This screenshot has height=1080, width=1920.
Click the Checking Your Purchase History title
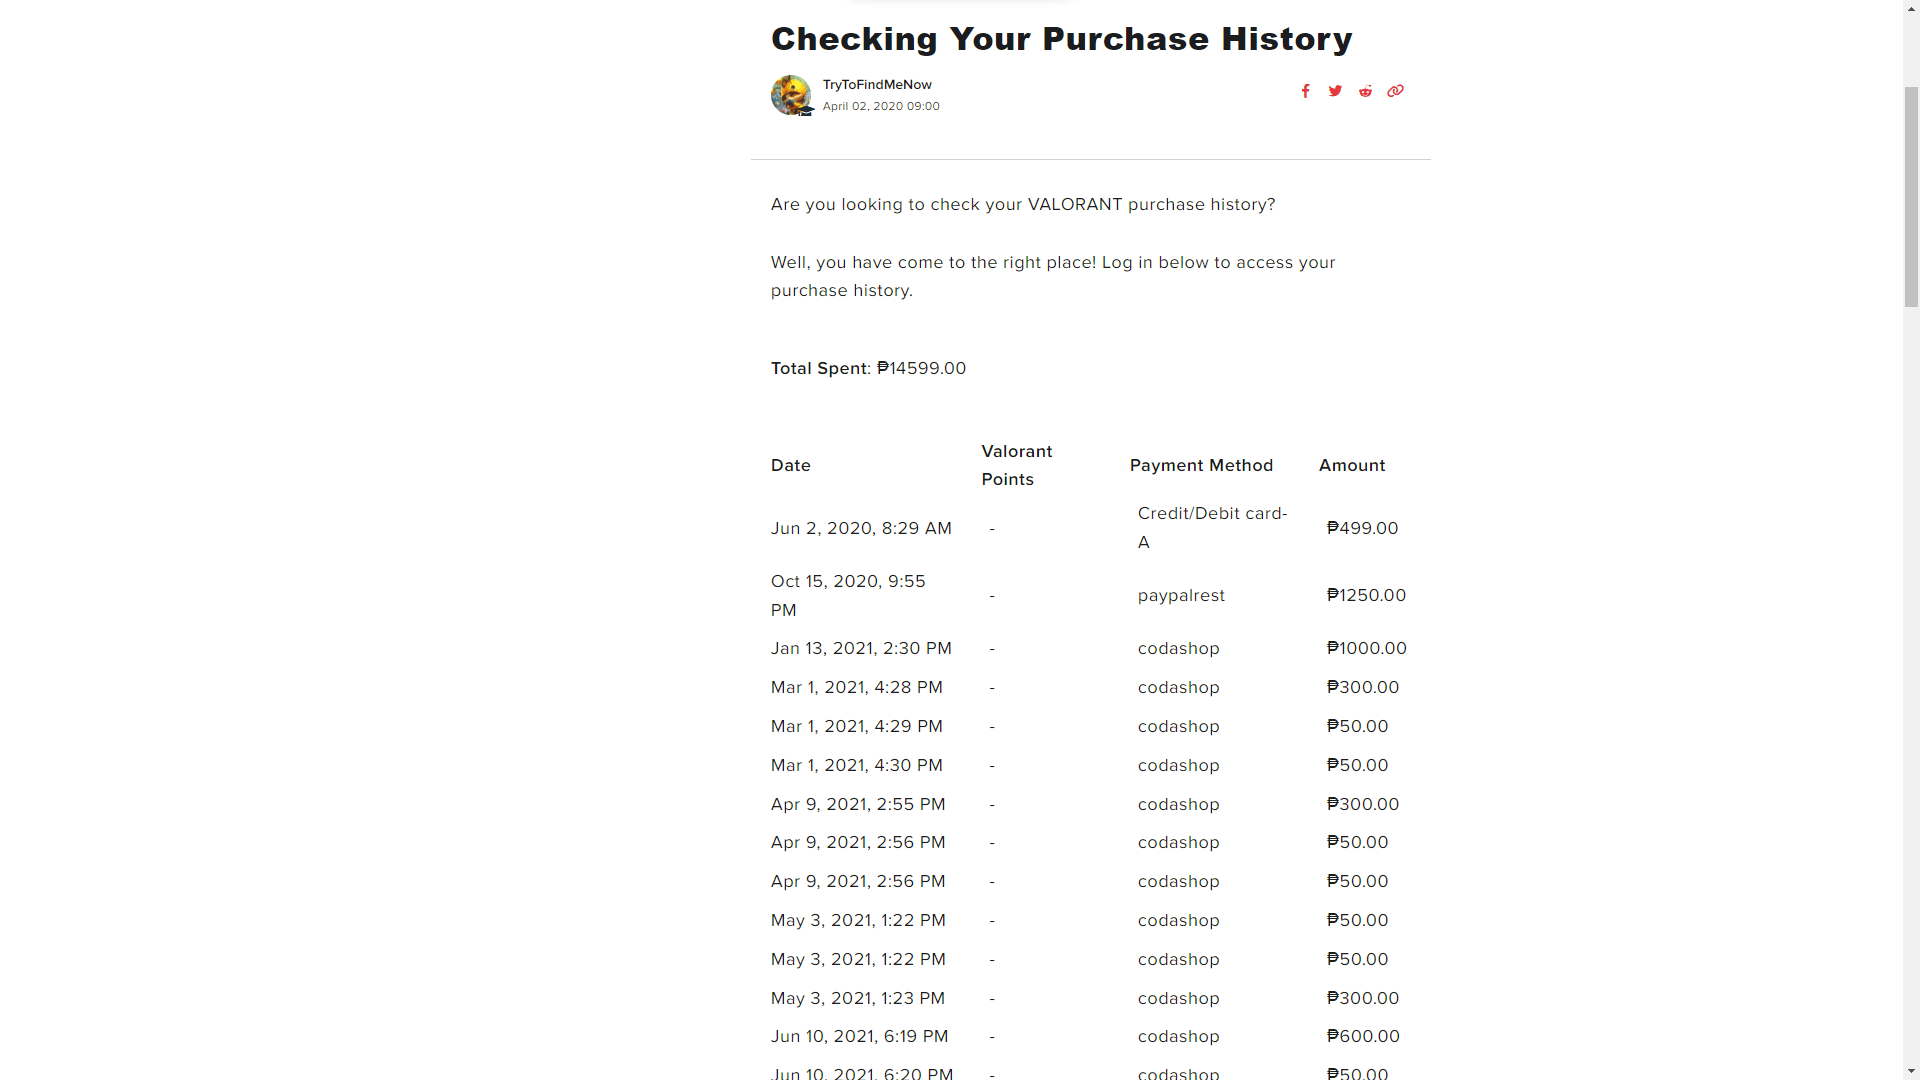(1061, 39)
